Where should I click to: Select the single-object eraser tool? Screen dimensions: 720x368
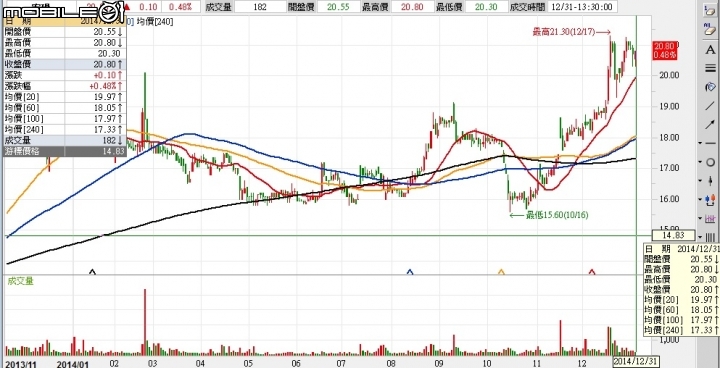pos(710,11)
